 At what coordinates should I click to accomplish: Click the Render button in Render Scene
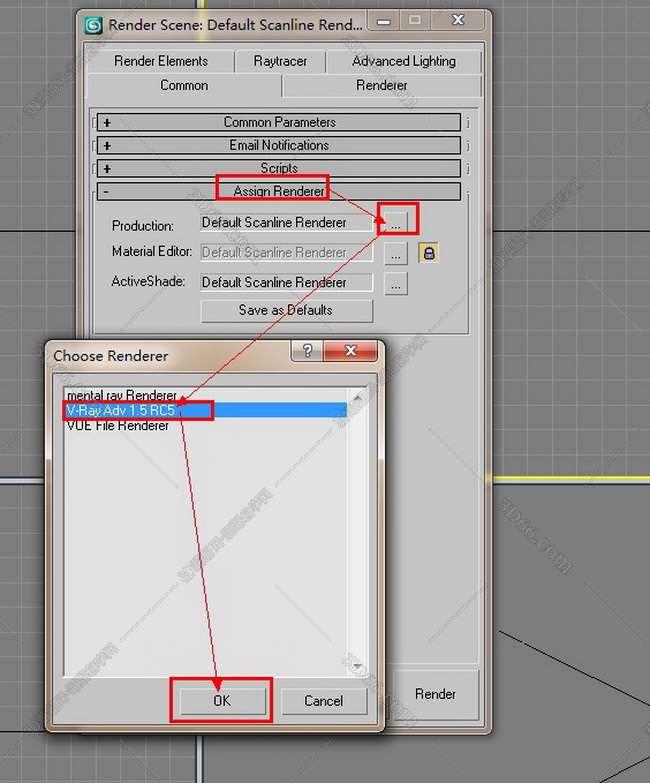pos(435,695)
